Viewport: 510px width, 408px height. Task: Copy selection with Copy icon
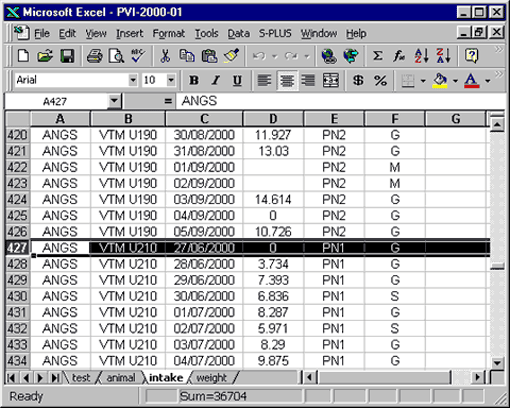[x=187, y=56]
